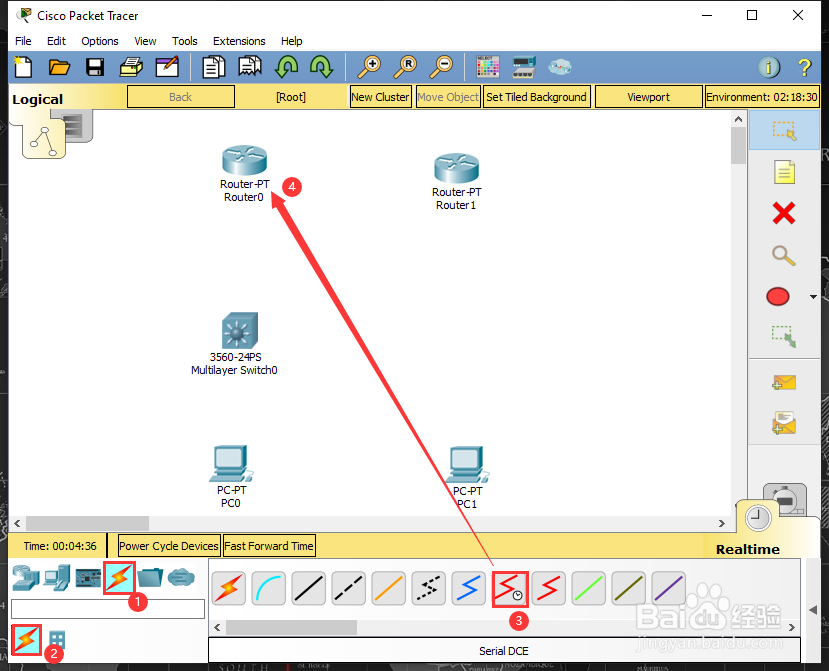Select the Copper Straight-Through cable
This screenshot has height=671, width=829.
click(309, 589)
